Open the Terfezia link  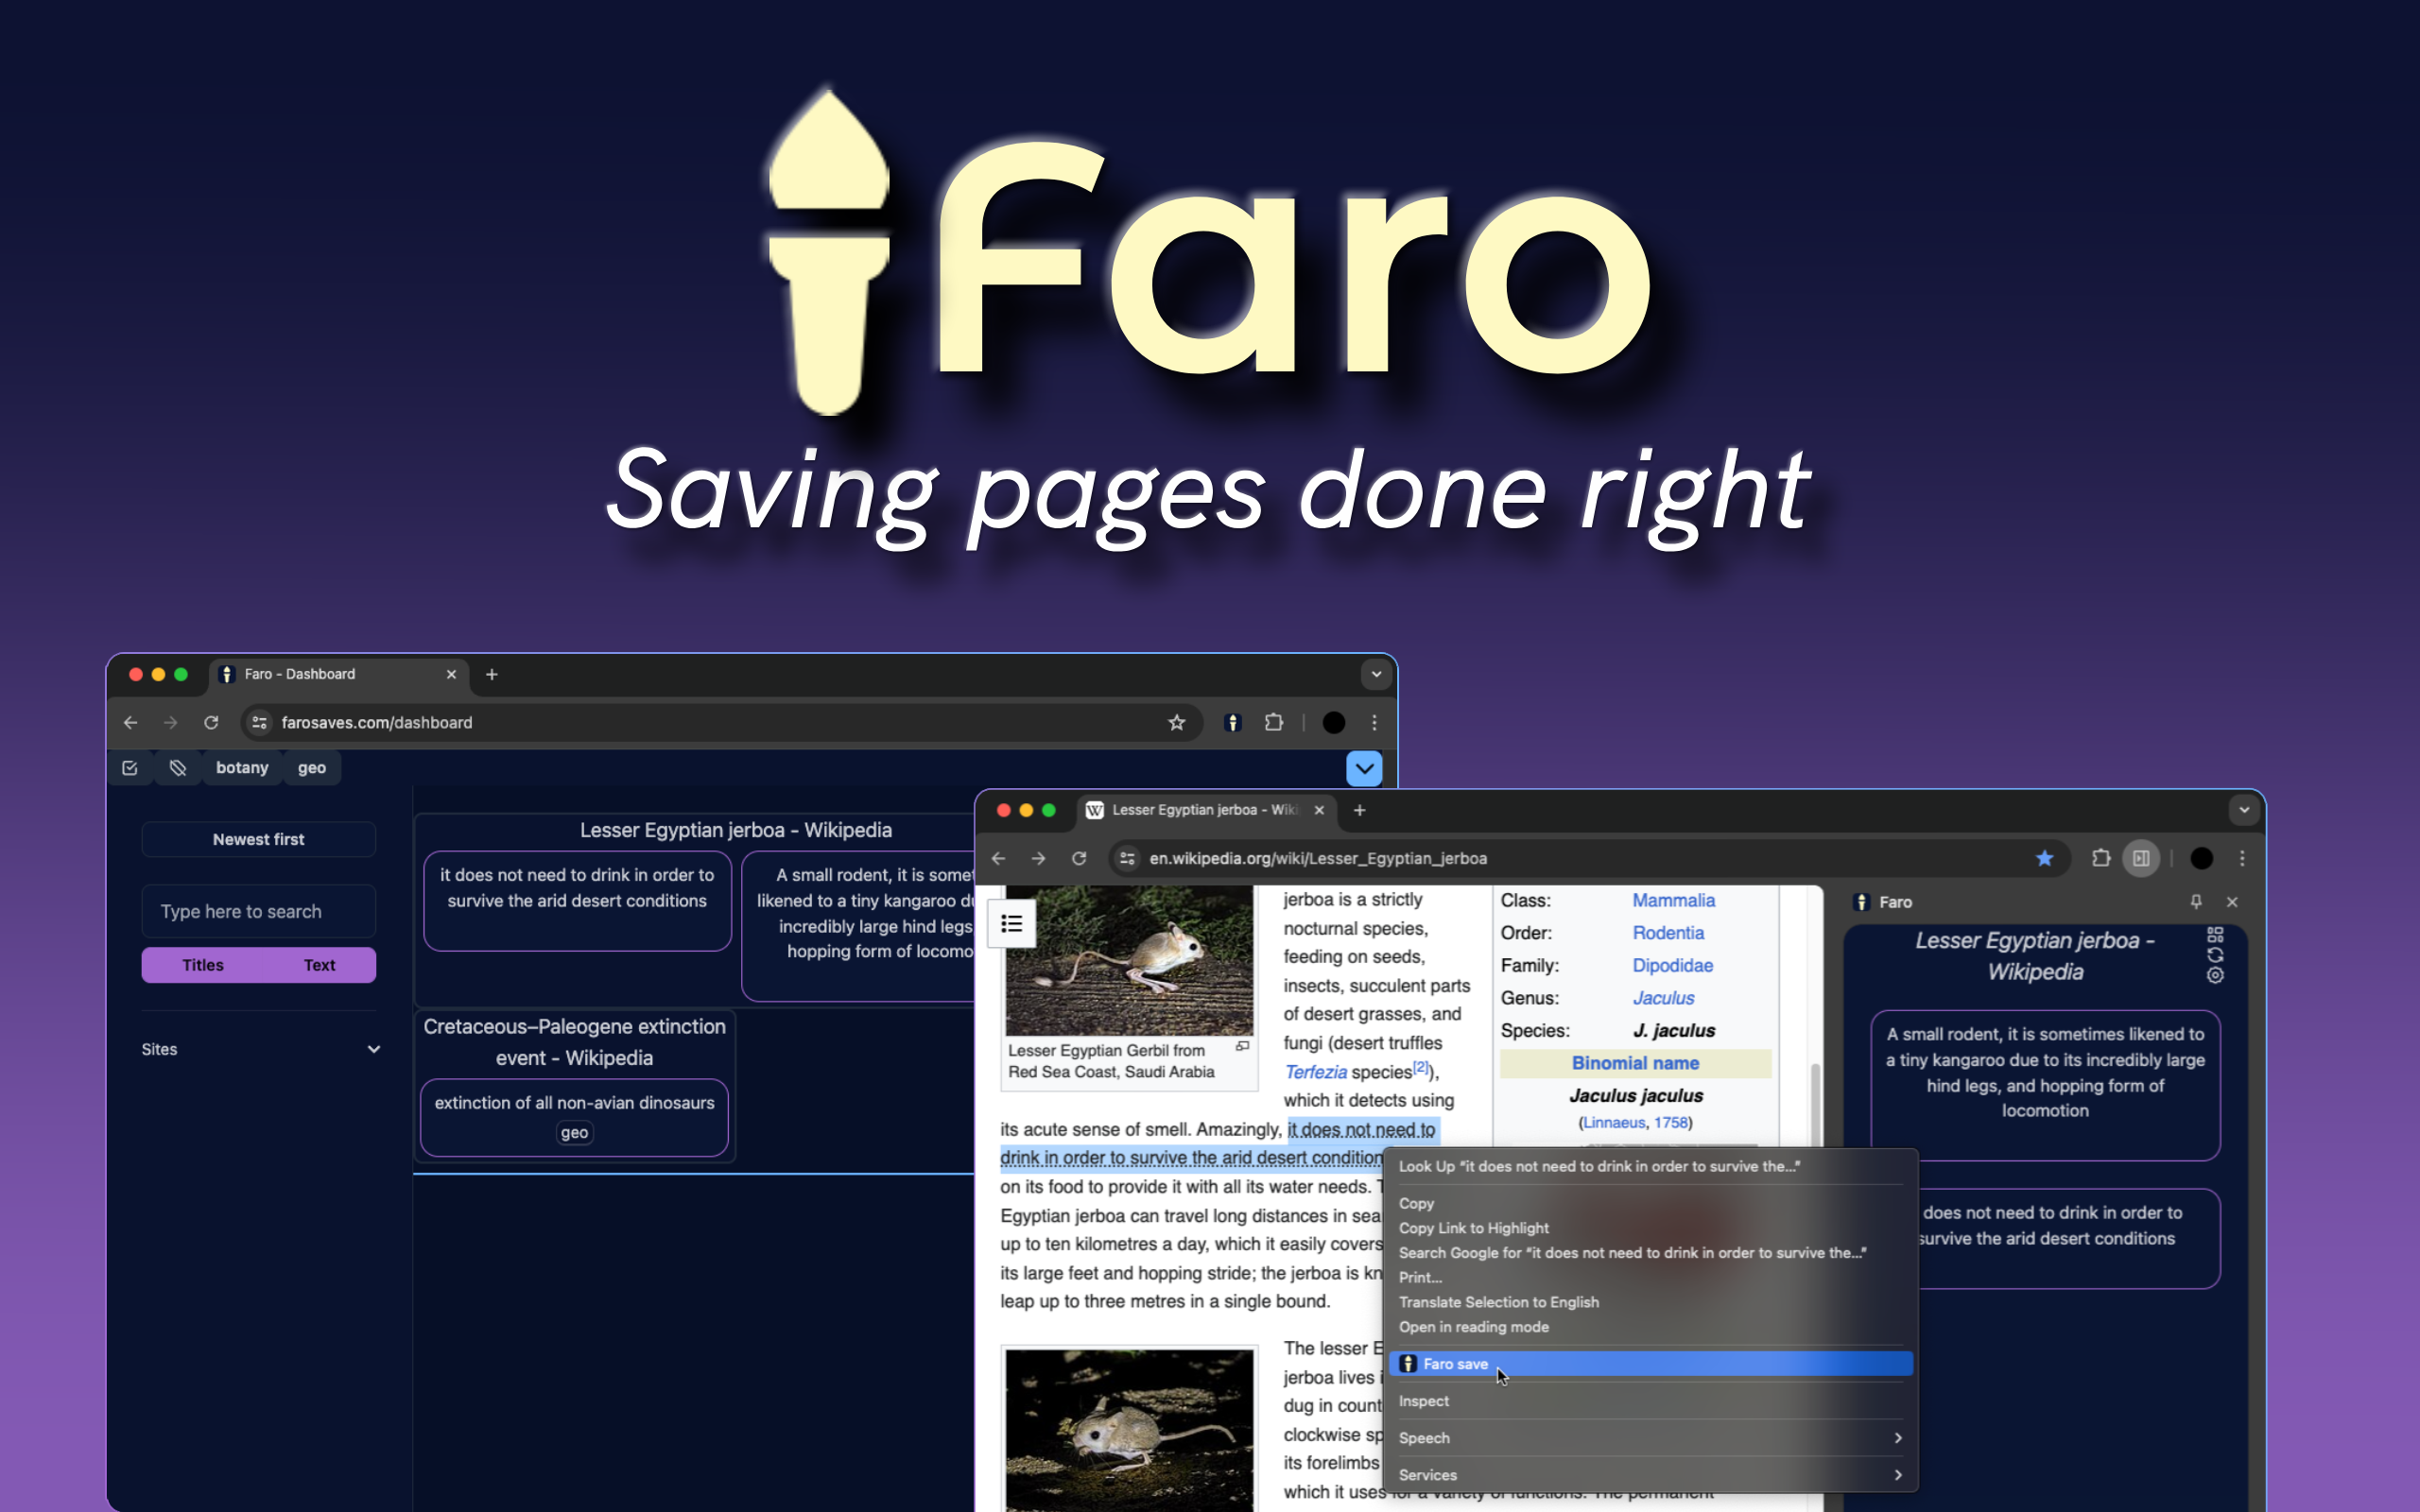(x=1315, y=1072)
